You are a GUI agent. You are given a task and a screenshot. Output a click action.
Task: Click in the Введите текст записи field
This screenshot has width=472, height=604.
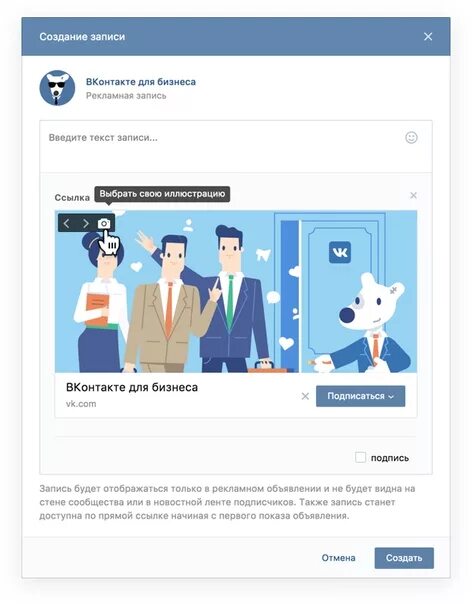(236, 146)
